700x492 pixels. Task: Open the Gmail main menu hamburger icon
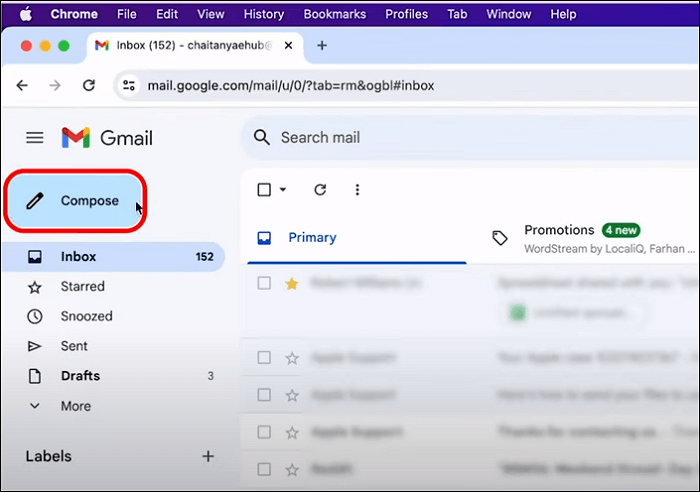[35, 138]
